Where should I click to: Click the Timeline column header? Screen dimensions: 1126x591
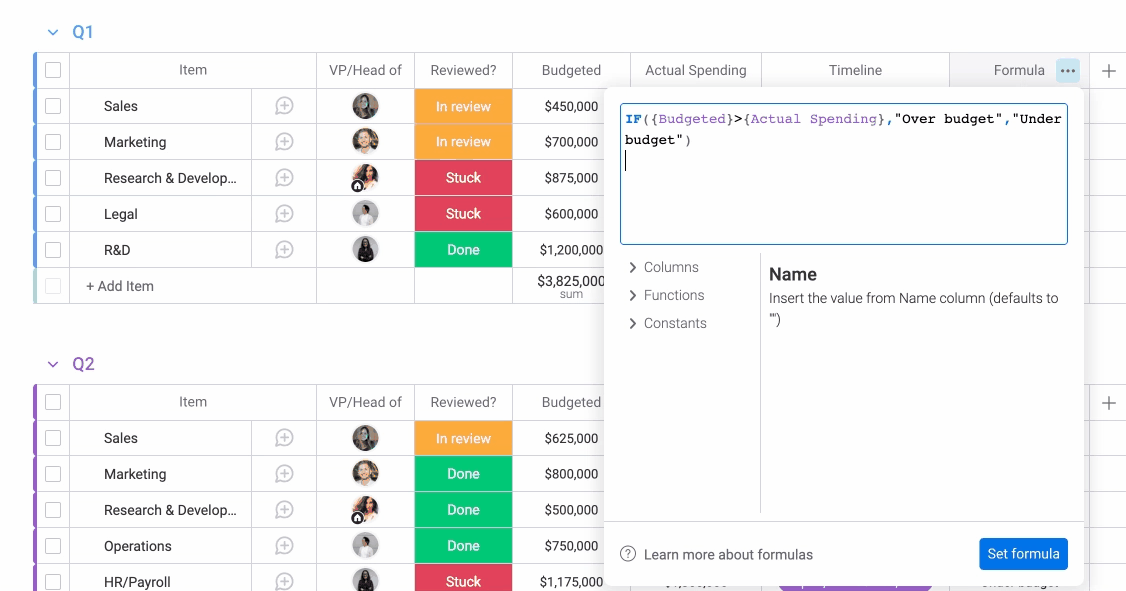click(x=855, y=70)
